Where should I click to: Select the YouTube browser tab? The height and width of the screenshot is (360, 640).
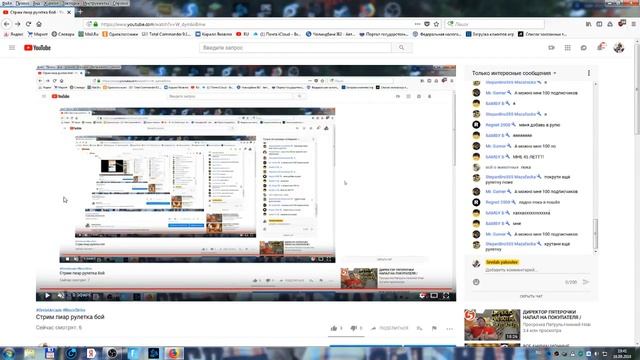pos(37,12)
